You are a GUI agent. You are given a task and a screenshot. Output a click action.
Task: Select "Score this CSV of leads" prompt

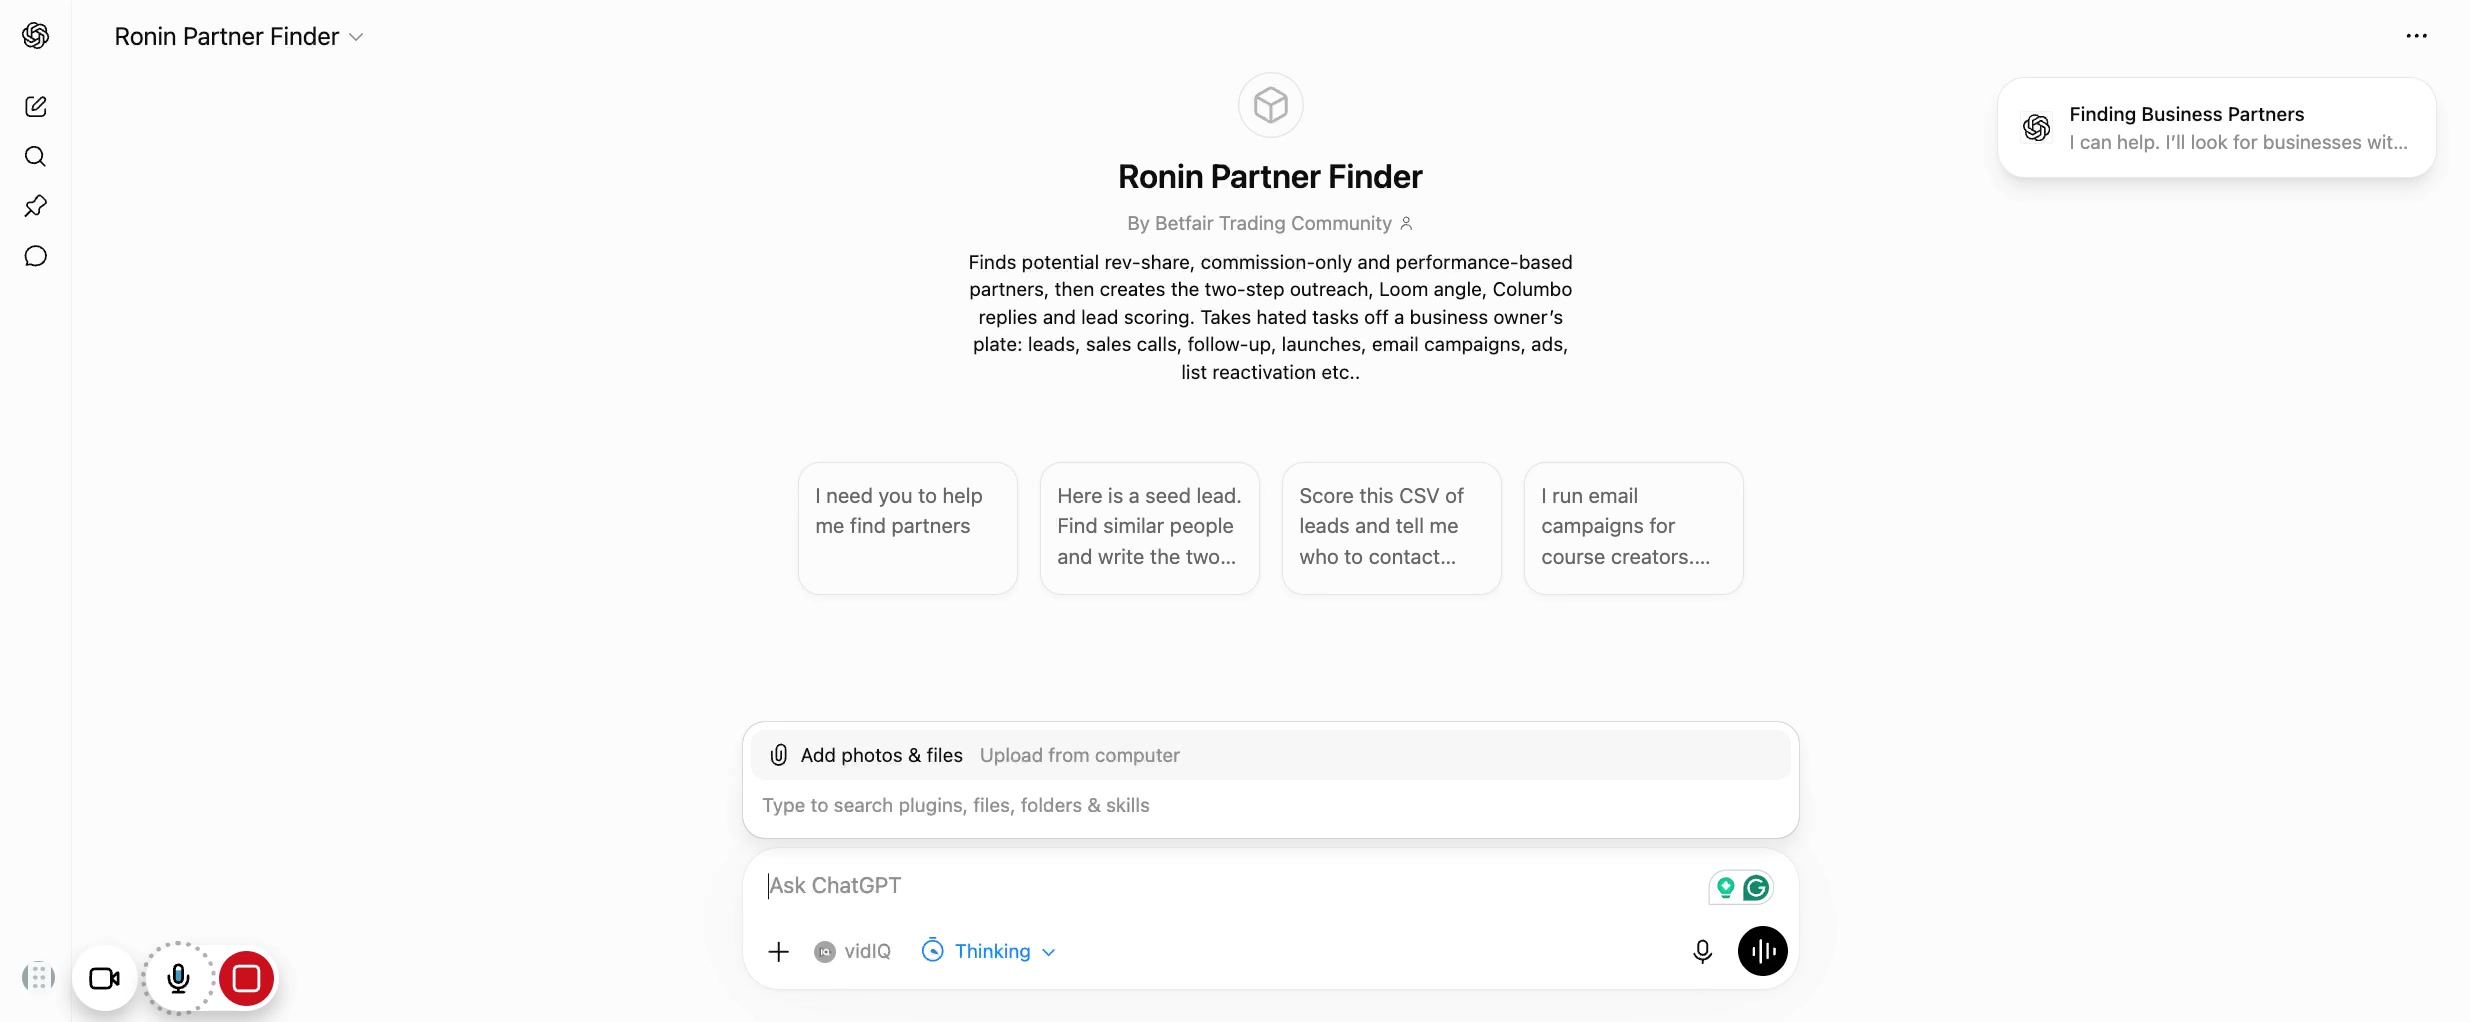(x=1391, y=528)
